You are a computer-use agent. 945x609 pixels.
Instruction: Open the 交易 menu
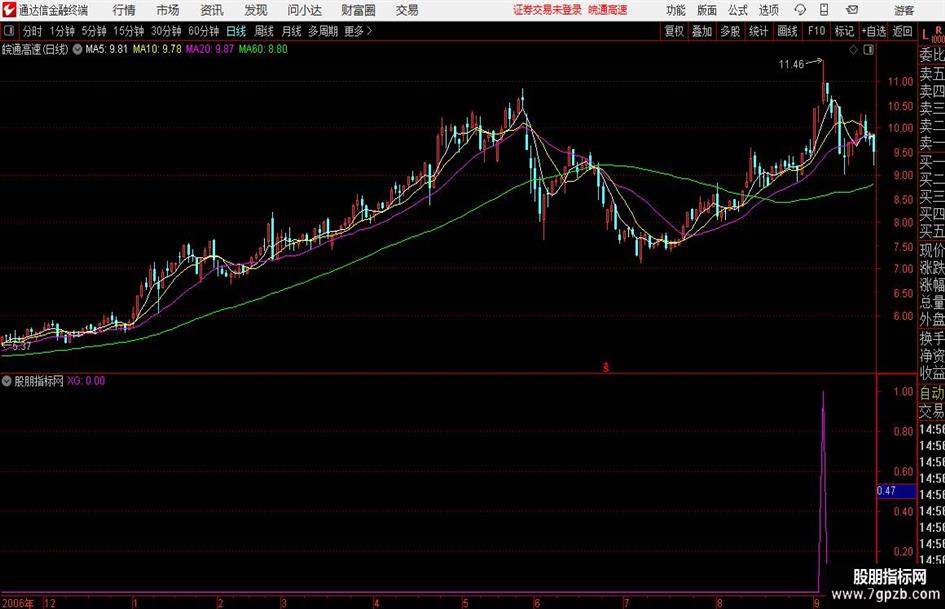pos(407,10)
